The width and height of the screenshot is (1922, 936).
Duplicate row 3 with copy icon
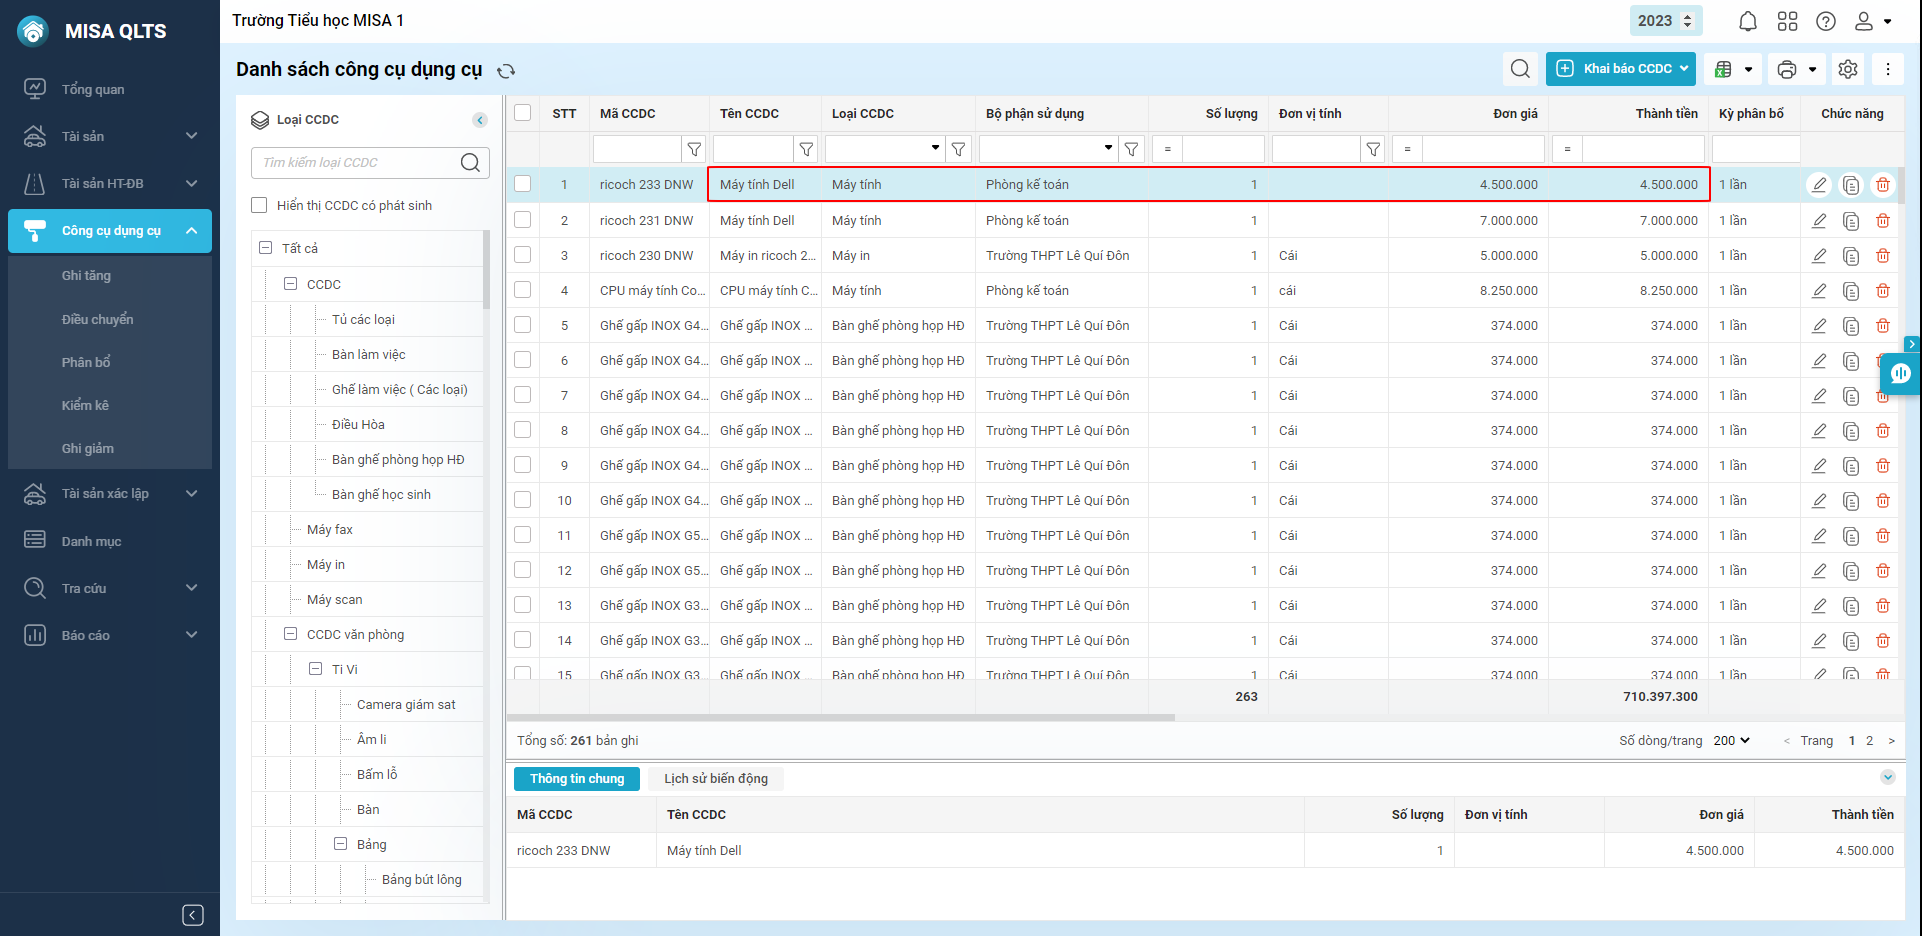[x=1850, y=256]
